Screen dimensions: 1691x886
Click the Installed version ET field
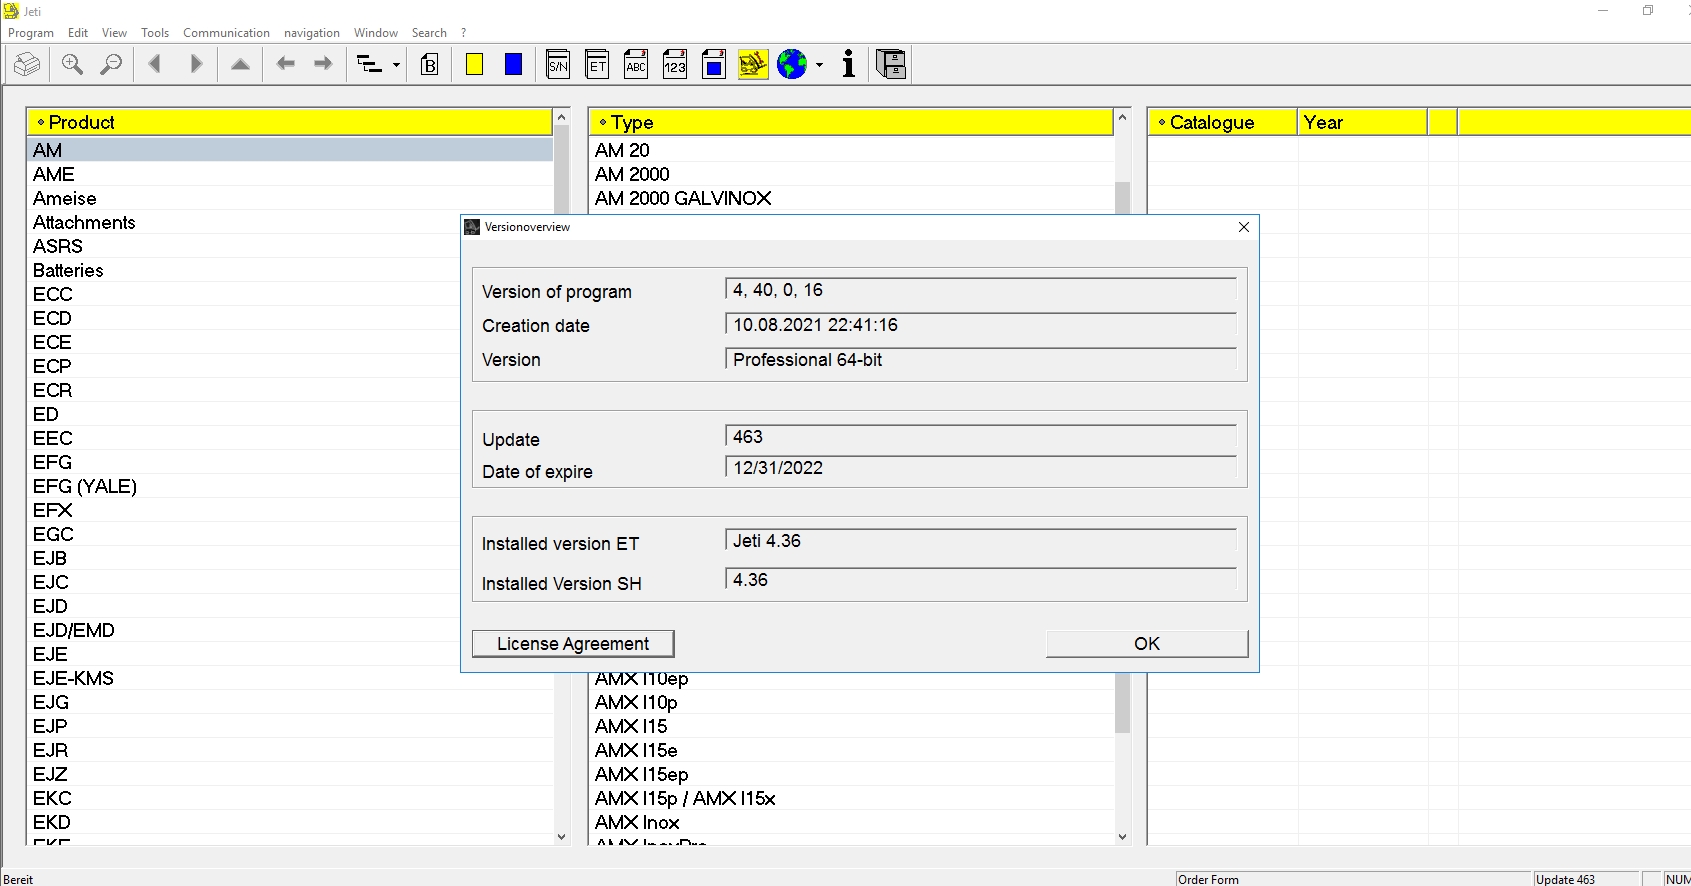(x=981, y=541)
